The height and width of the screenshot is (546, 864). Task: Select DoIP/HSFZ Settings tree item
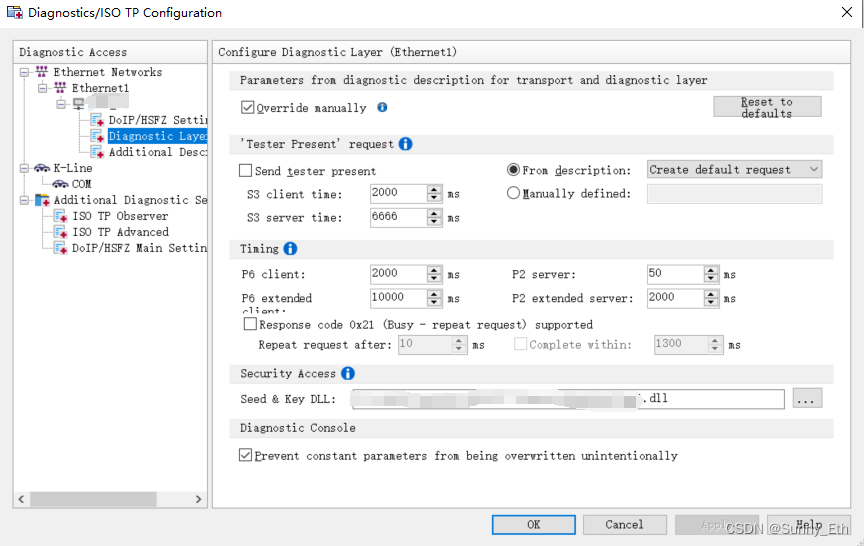pos(157,120)
